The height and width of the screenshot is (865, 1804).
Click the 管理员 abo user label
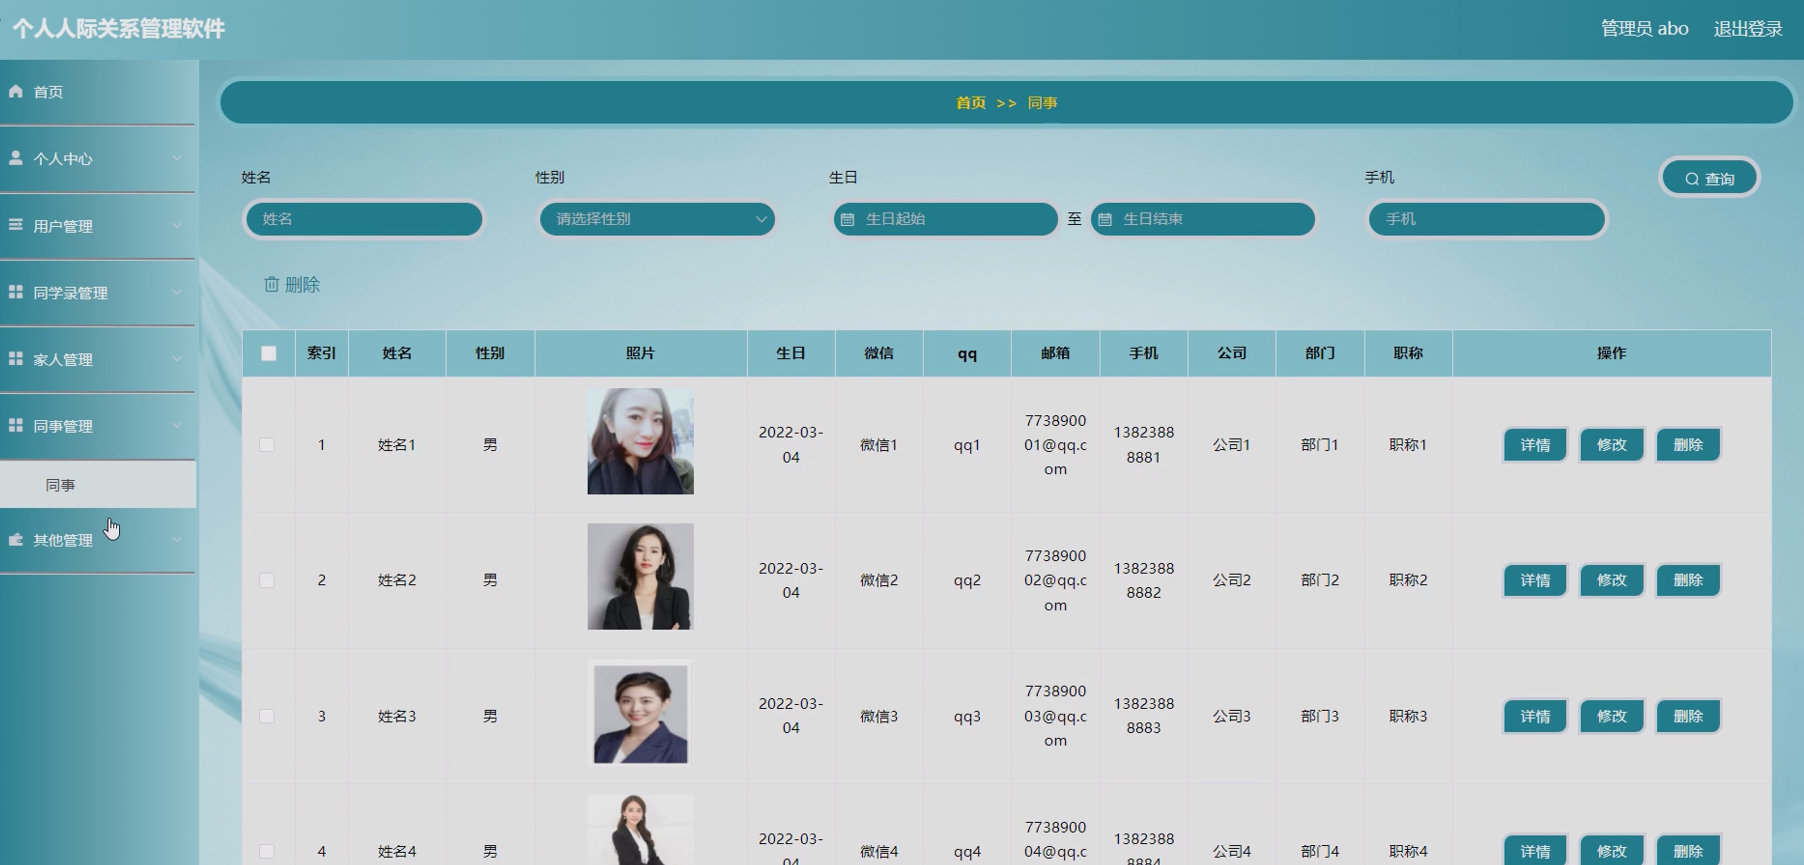click(1644, 29)
